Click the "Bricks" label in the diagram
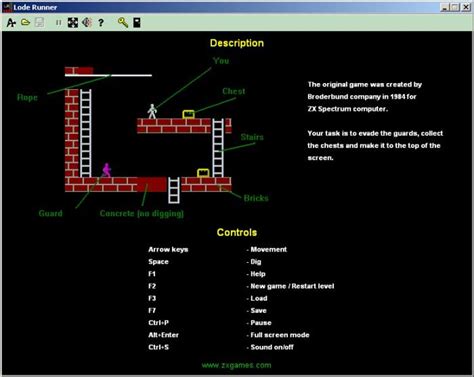 [x=256, y=198]
